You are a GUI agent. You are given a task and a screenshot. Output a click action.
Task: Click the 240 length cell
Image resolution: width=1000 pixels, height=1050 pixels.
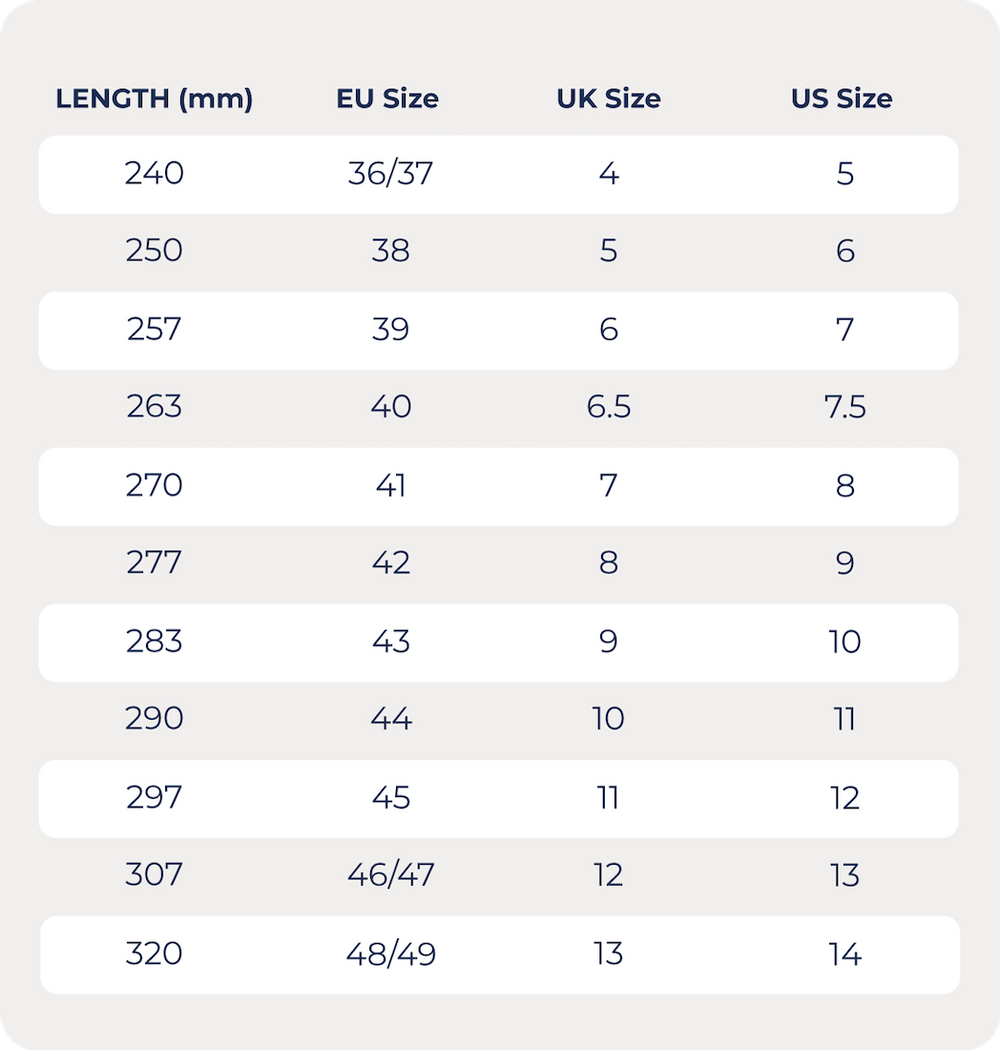point(154,174)
